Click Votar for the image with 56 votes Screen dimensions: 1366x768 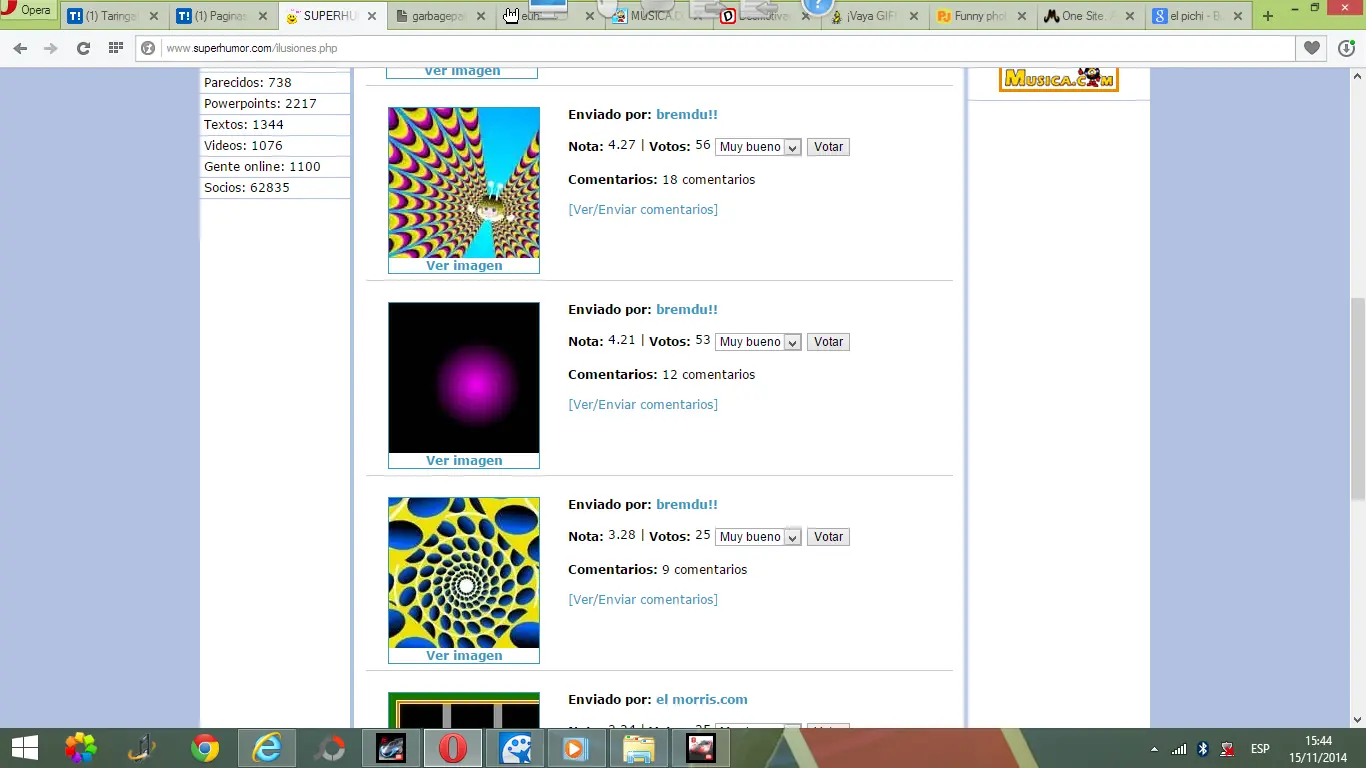[x=828, y=147]
